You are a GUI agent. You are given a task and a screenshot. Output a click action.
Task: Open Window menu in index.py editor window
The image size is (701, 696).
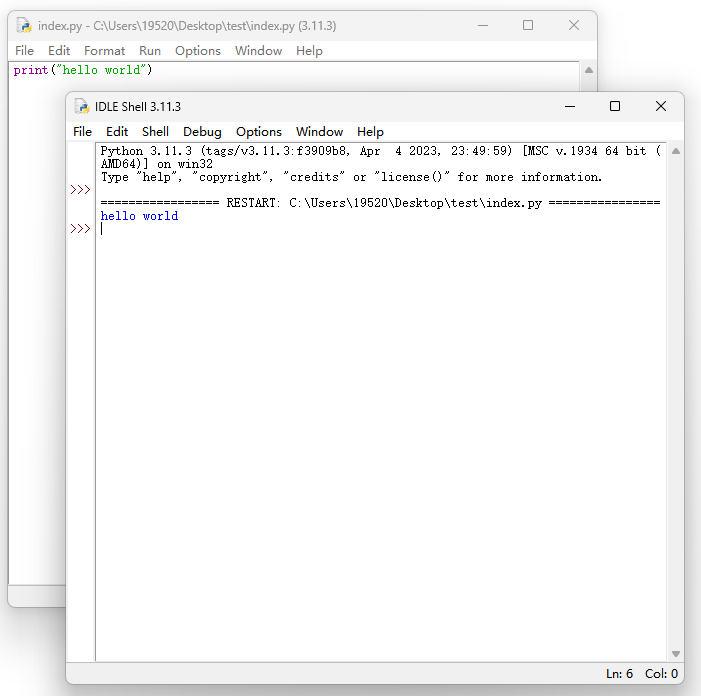tap(258, 51)
